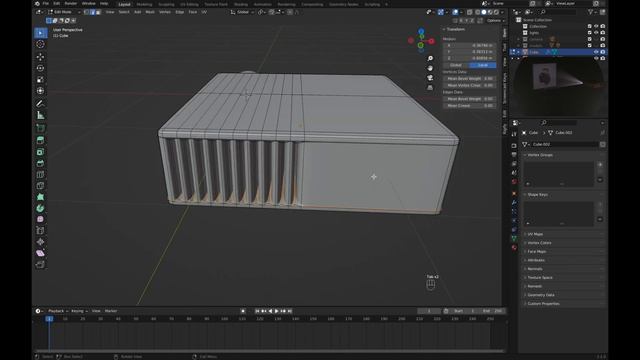
Task: Select the Rotate tool
Action: pyautogui.click(x=40, y=68)
